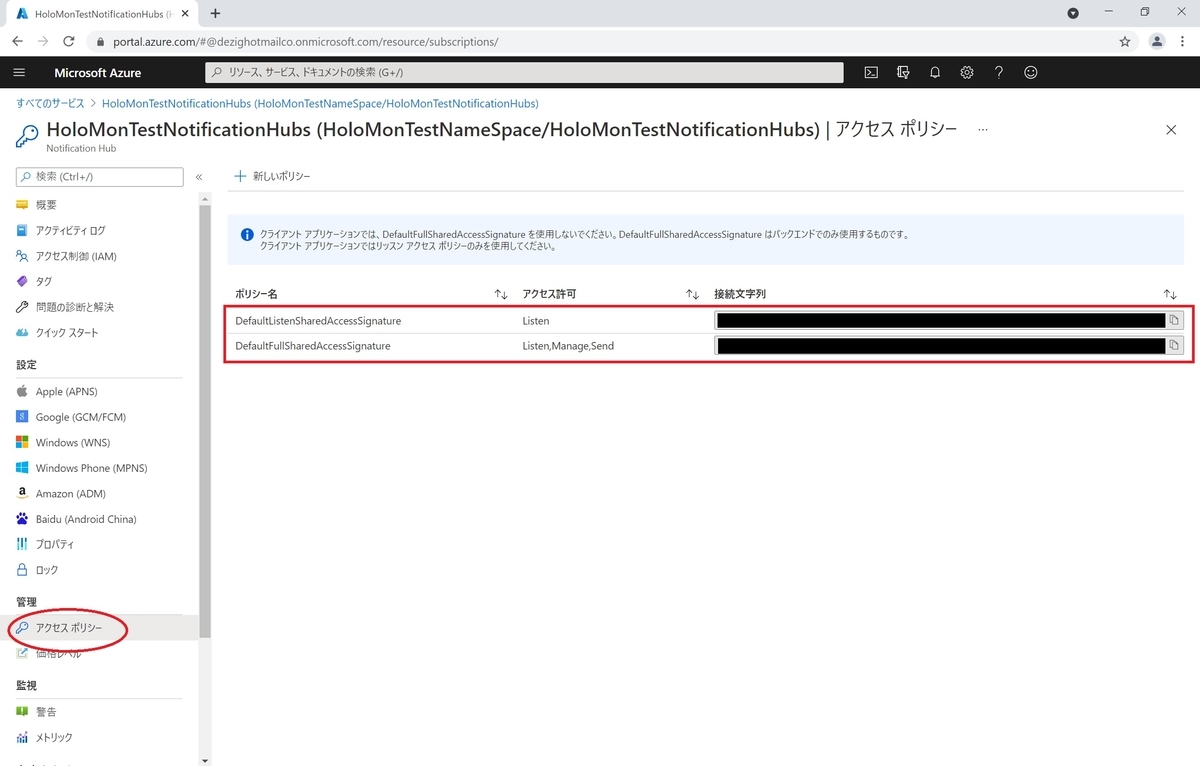Copy the DefaultFullSharedAccessSignature connection string
1200x766 pixels.
(x=1175, y=345)
